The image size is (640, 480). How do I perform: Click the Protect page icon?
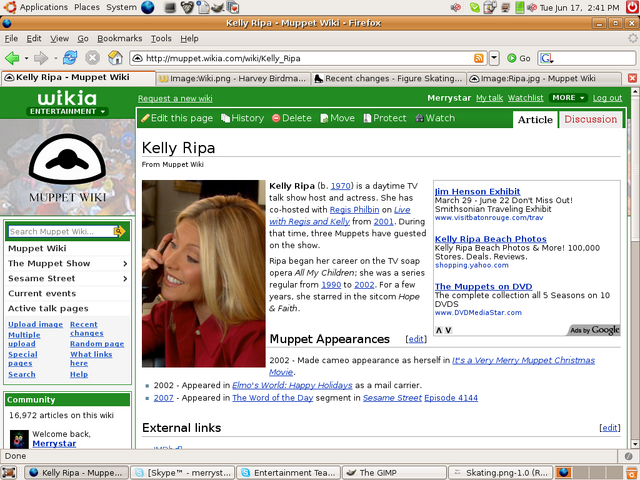click(x=367, y=118)
